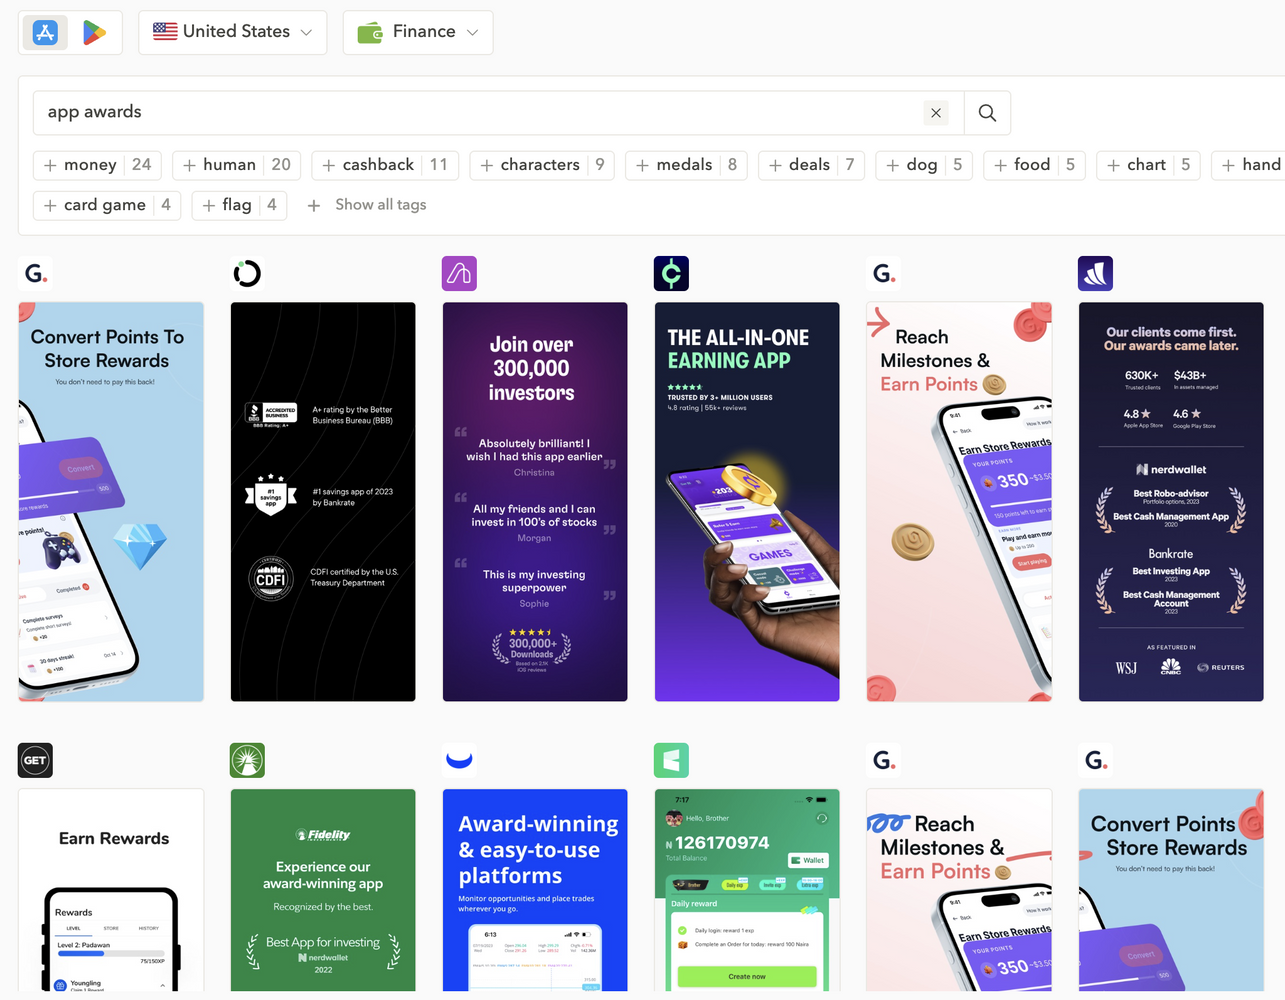Add the money tag filter
Viewport: 1285px width, 1000px height.
tap(97, 165)
